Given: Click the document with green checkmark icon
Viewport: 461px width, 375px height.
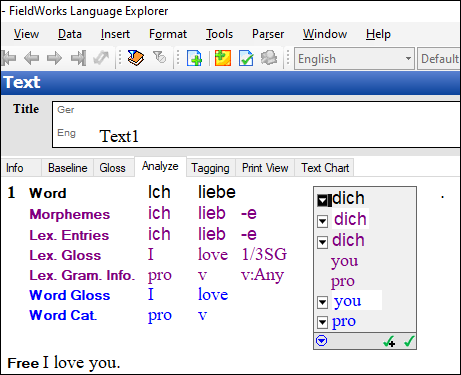Looking at the screenshot, I should (246, 58).
